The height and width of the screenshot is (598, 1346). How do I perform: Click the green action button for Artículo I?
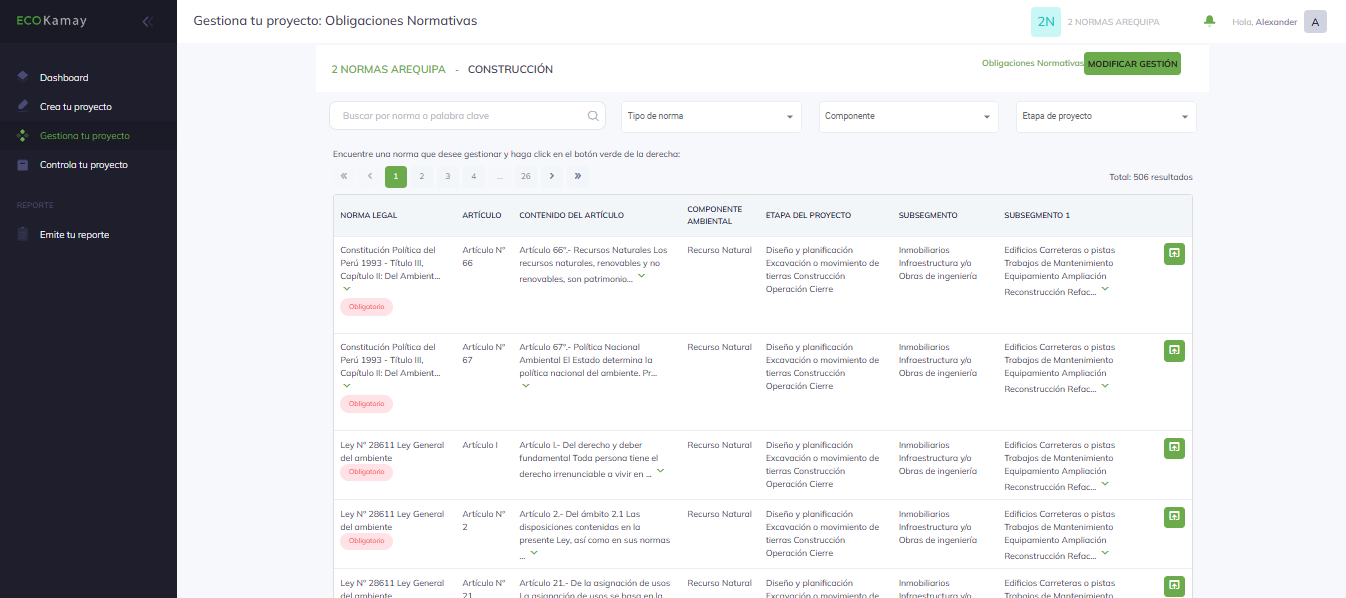click(x=1174, y=449)
